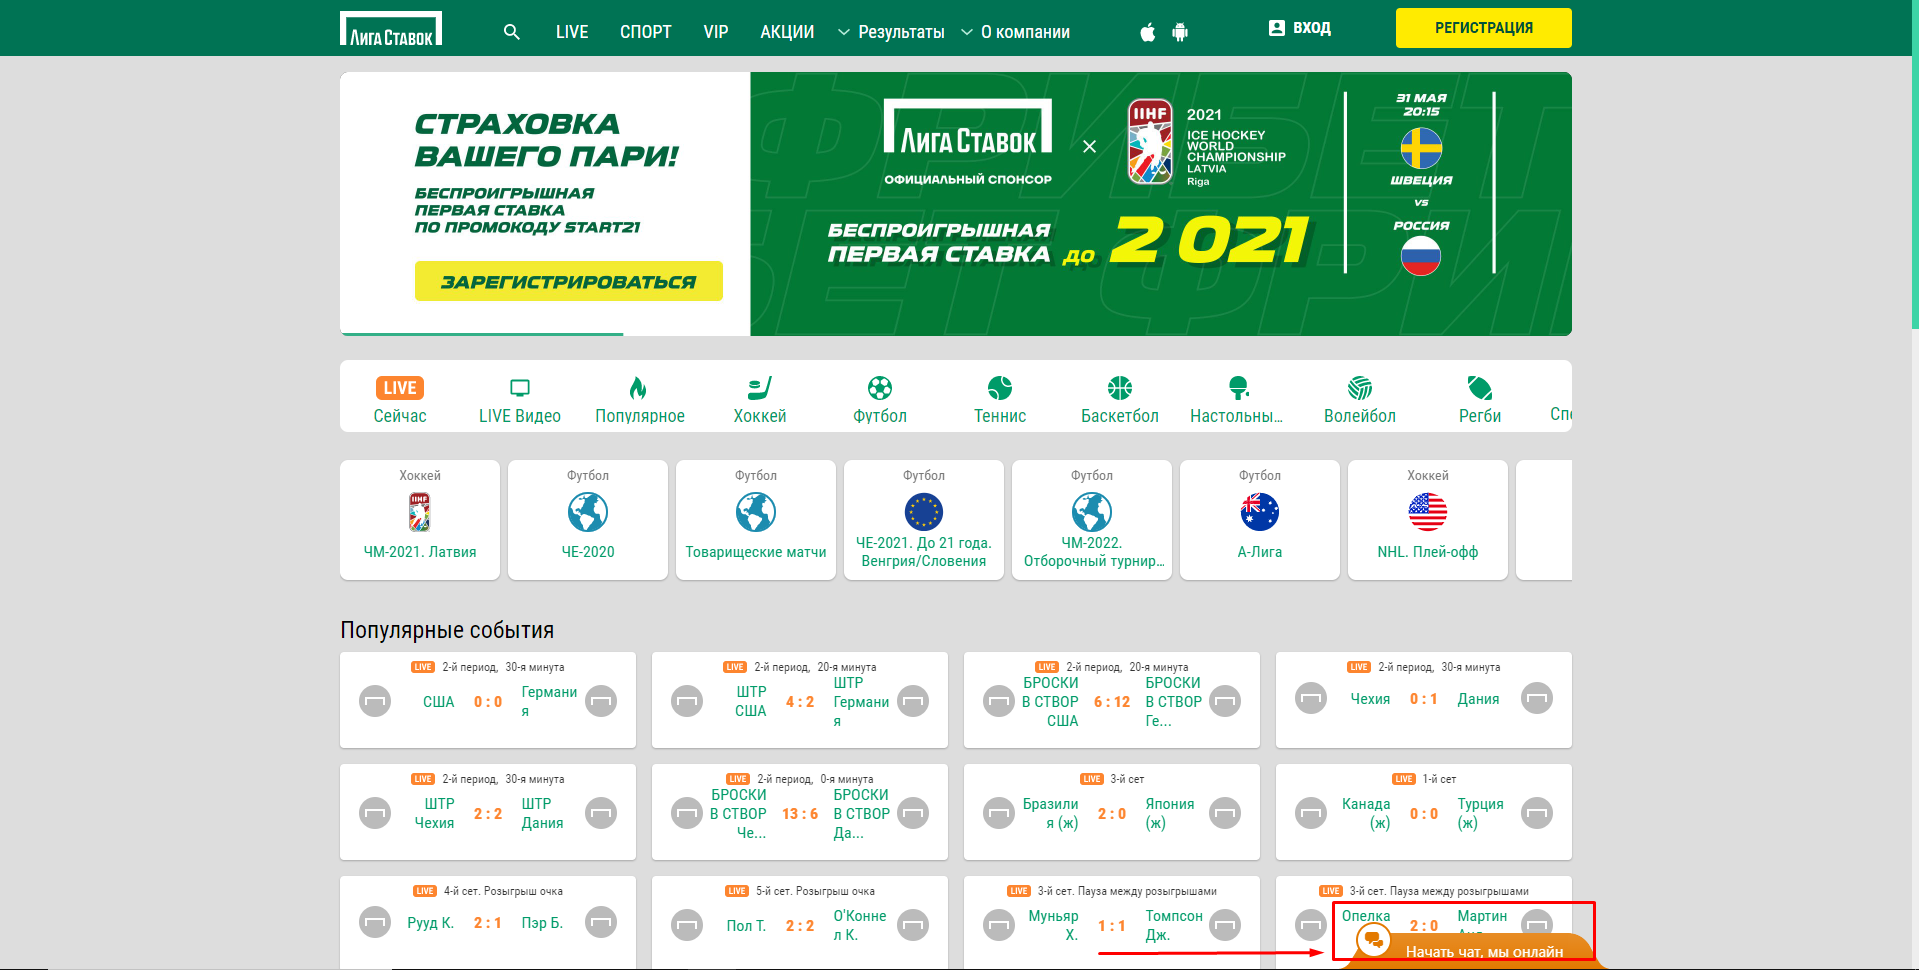This screenshot has width=1919, height=970.
Task: Open the Чехия 0:1 Дания match card
Action: (1424, 700)
